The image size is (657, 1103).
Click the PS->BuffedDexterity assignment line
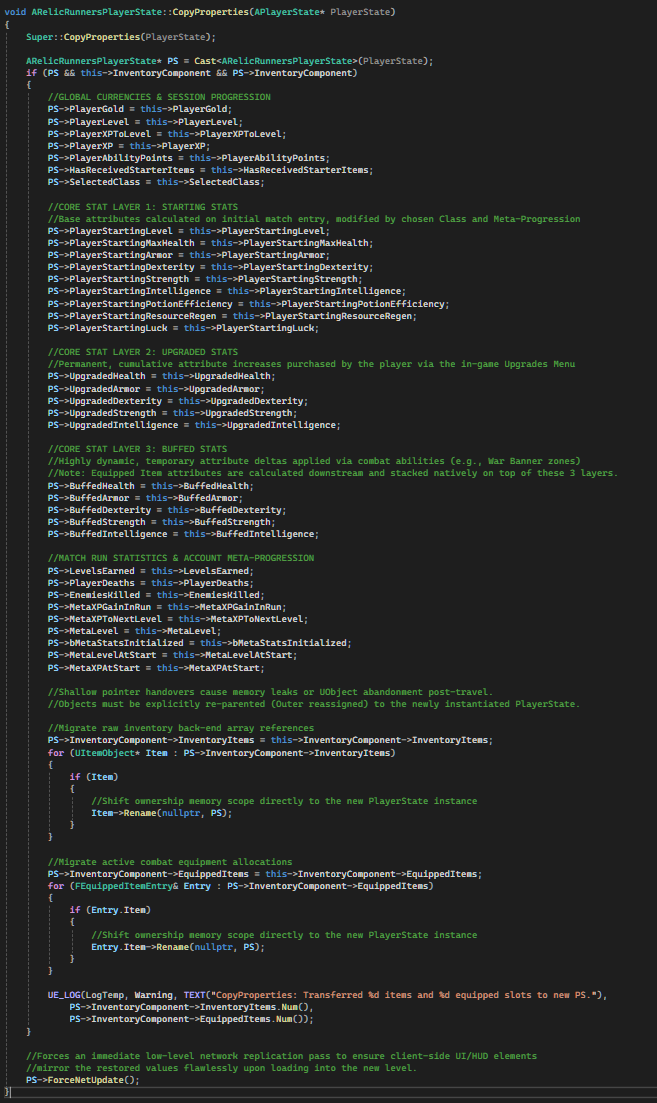coord(167,510)
